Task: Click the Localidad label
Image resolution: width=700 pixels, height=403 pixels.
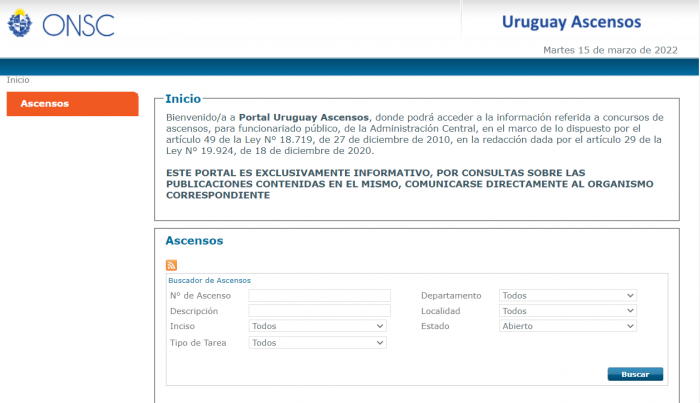Action: coord(440,311)
